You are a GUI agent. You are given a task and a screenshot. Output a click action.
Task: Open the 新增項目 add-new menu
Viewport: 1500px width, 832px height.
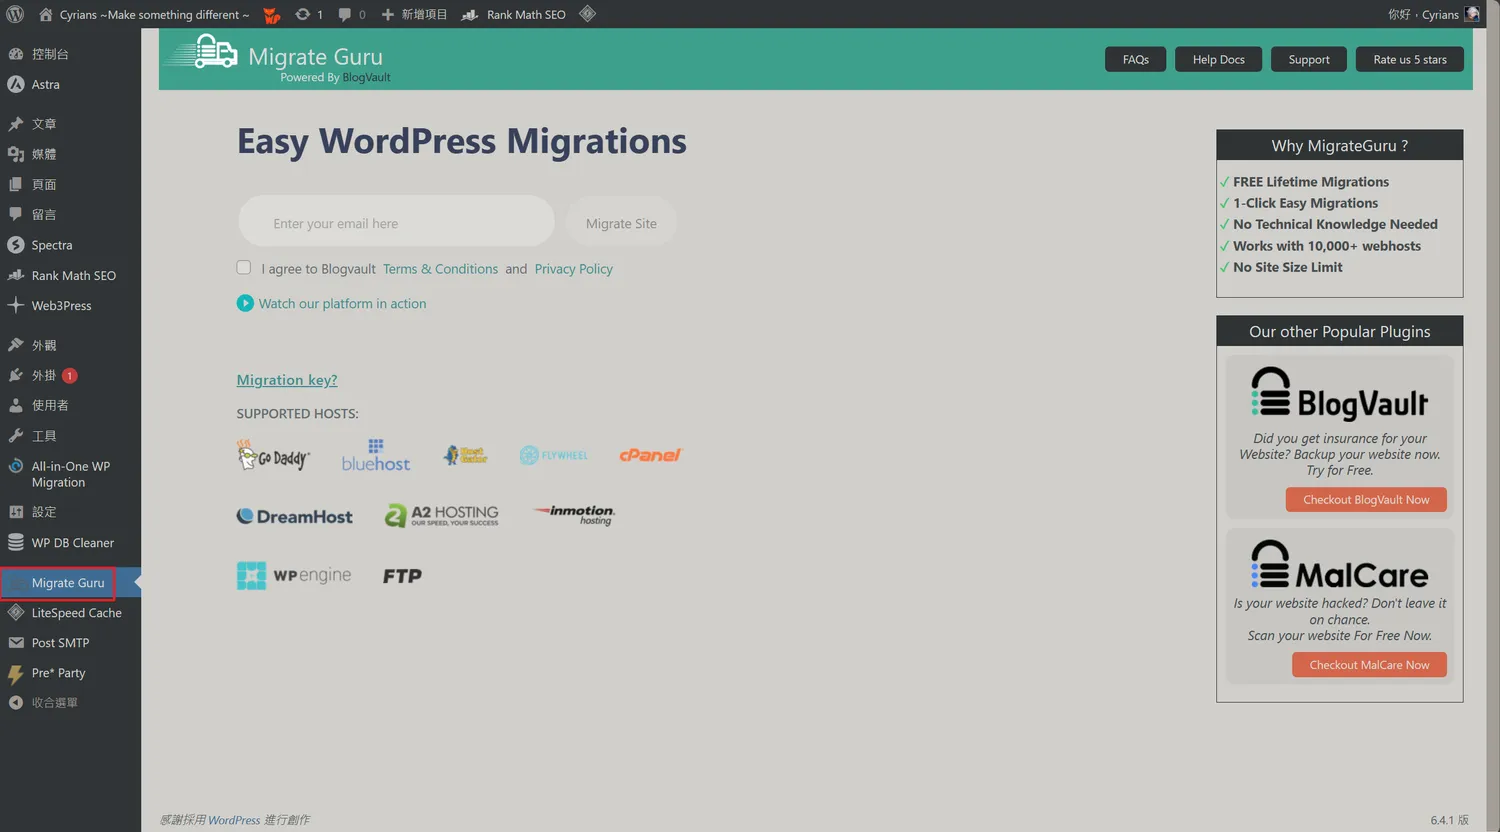(x=414, y=15)
